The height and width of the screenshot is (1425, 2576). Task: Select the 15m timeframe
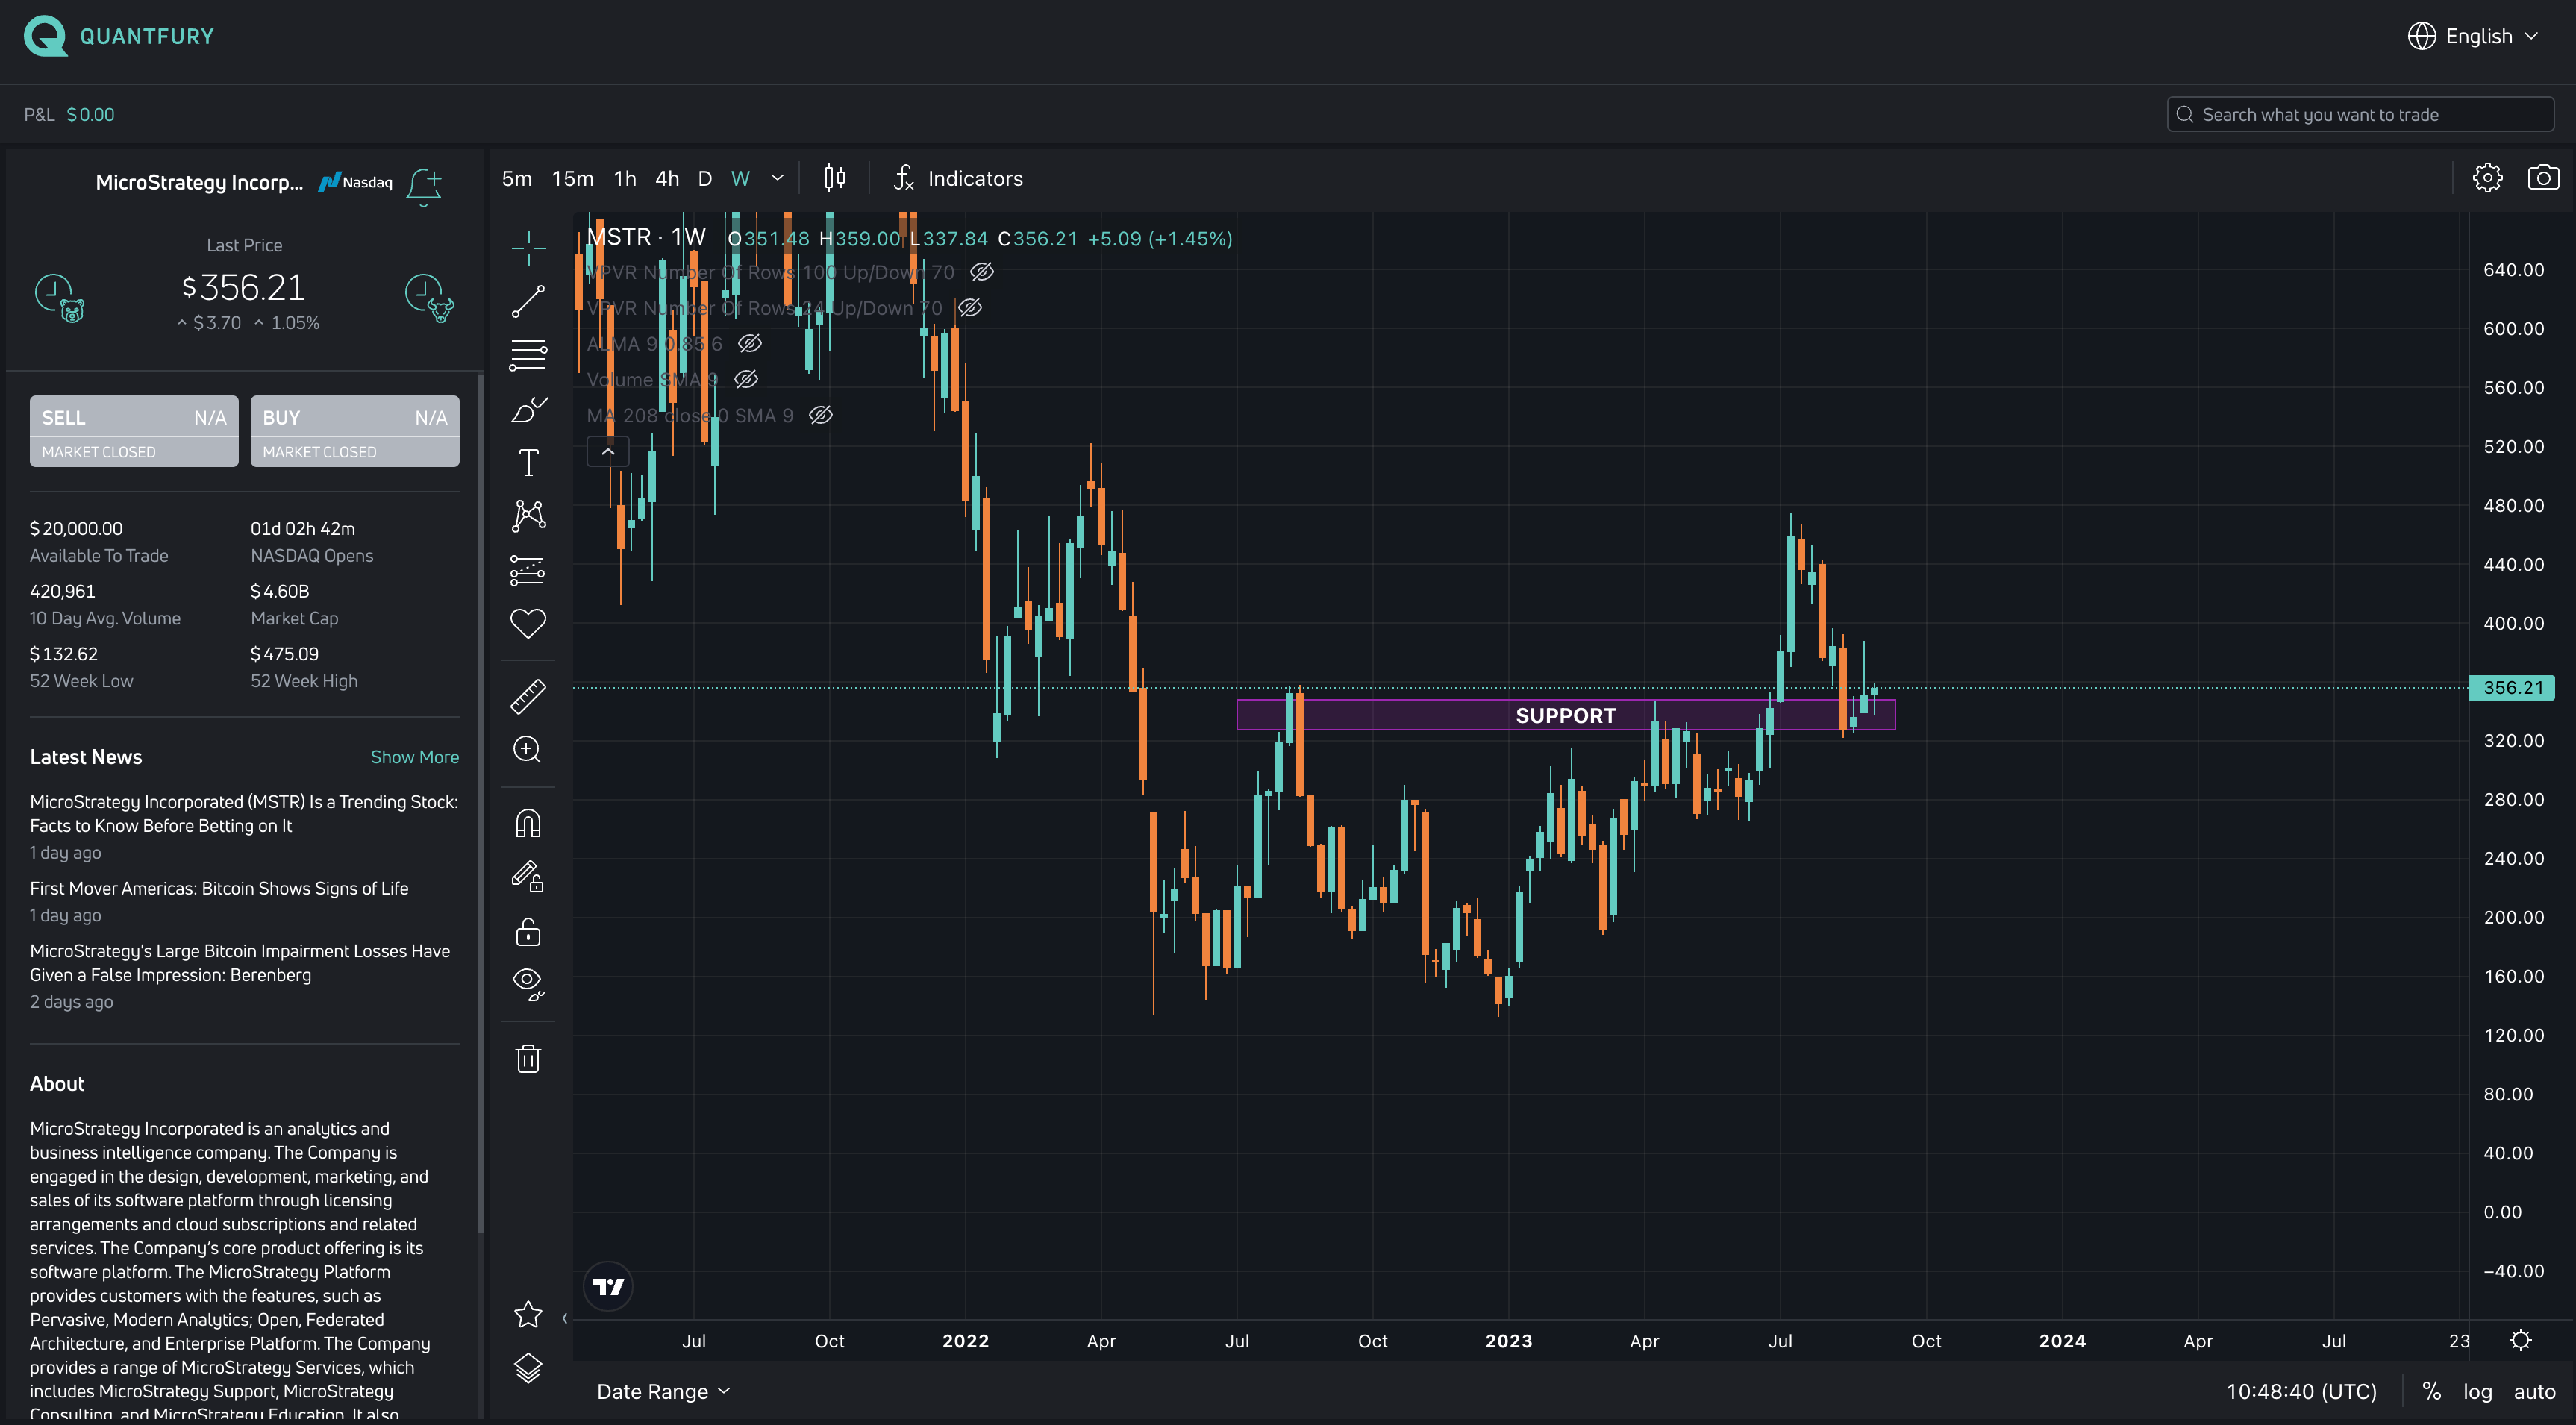pos(573,178)
